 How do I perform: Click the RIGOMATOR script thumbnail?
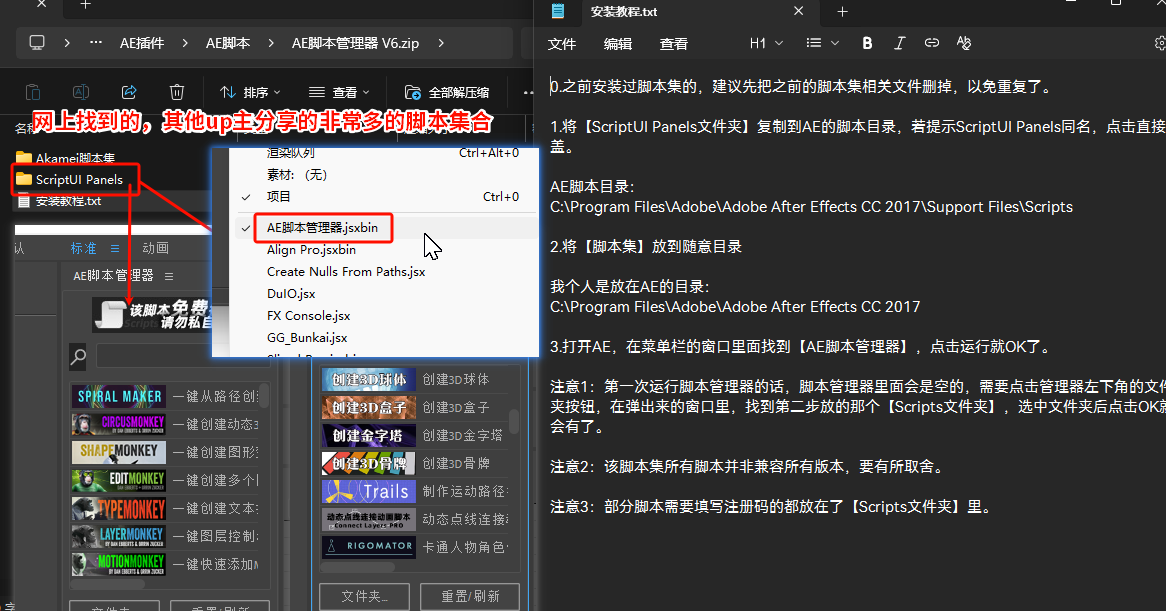pos(369,547)
